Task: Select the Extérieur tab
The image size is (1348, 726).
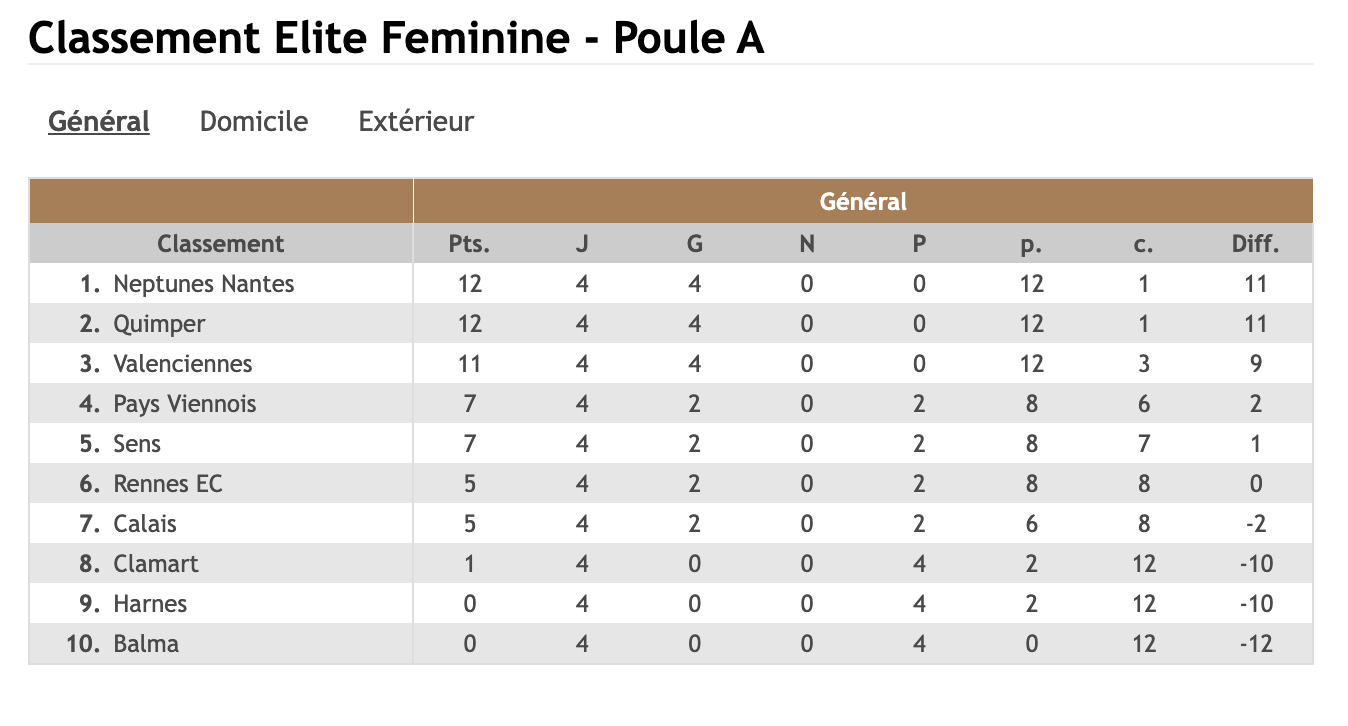Action: 416,122
